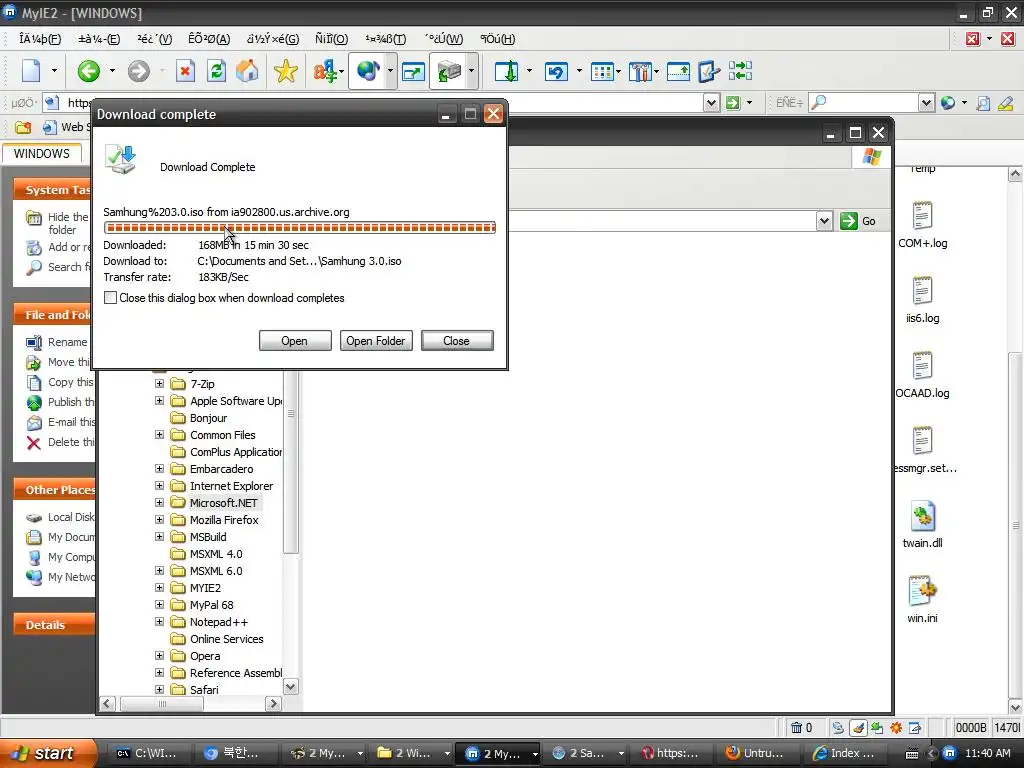Click the download progress bar

(x=300, y=227)
